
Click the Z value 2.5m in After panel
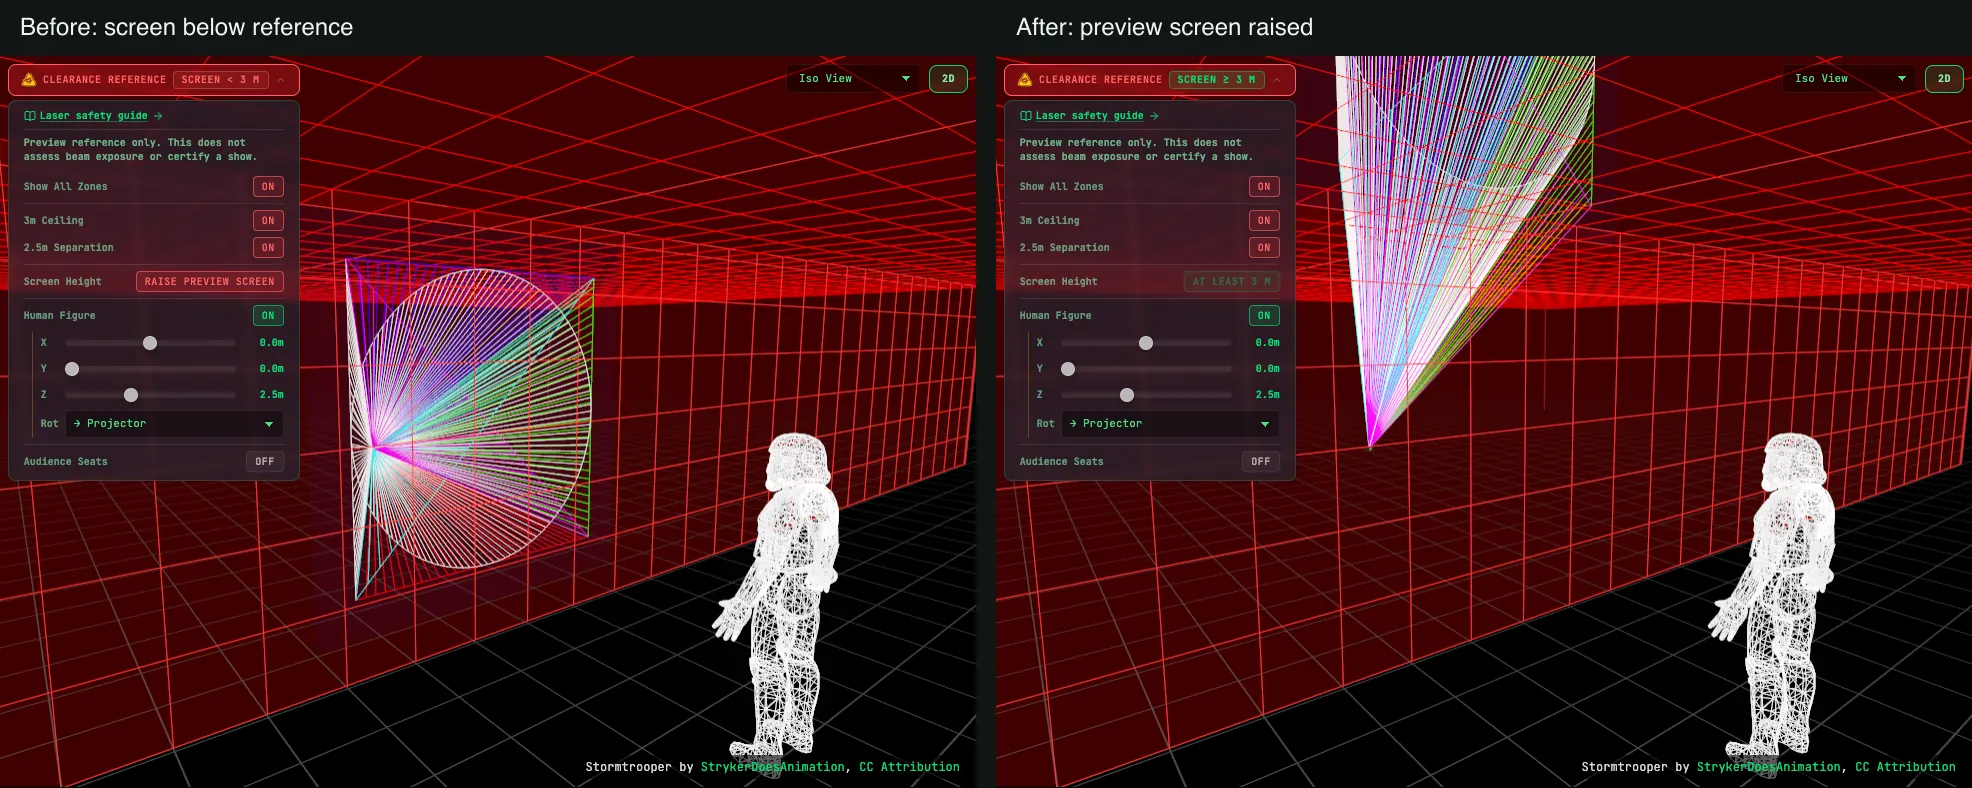[x=1267, y=395]
